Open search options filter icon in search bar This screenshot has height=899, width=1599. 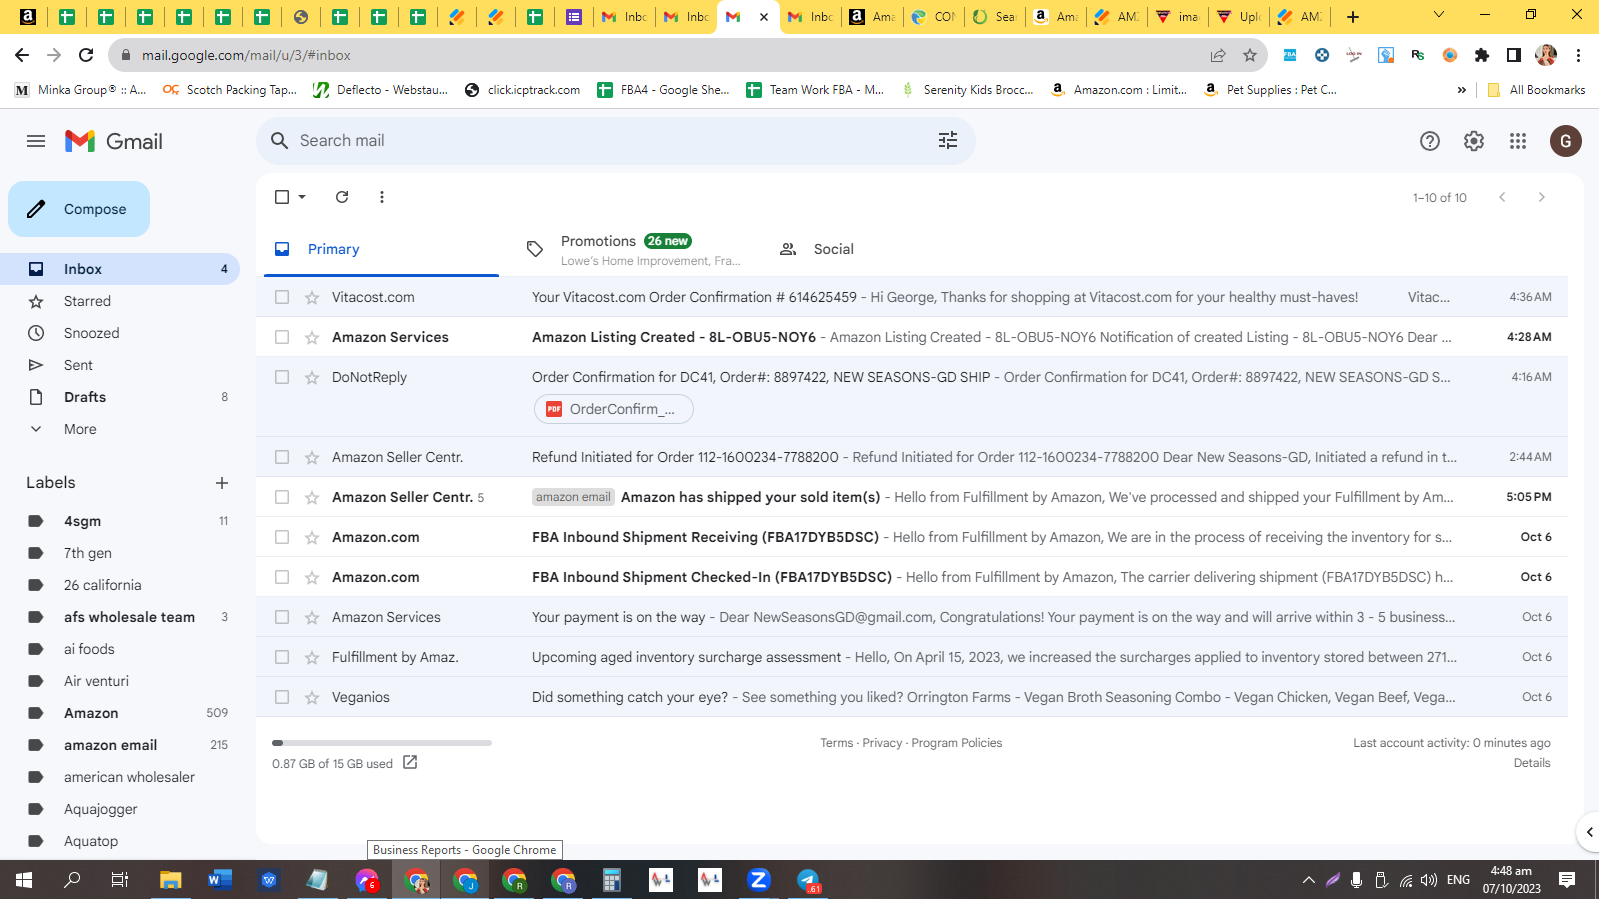[x=948, y=141]
